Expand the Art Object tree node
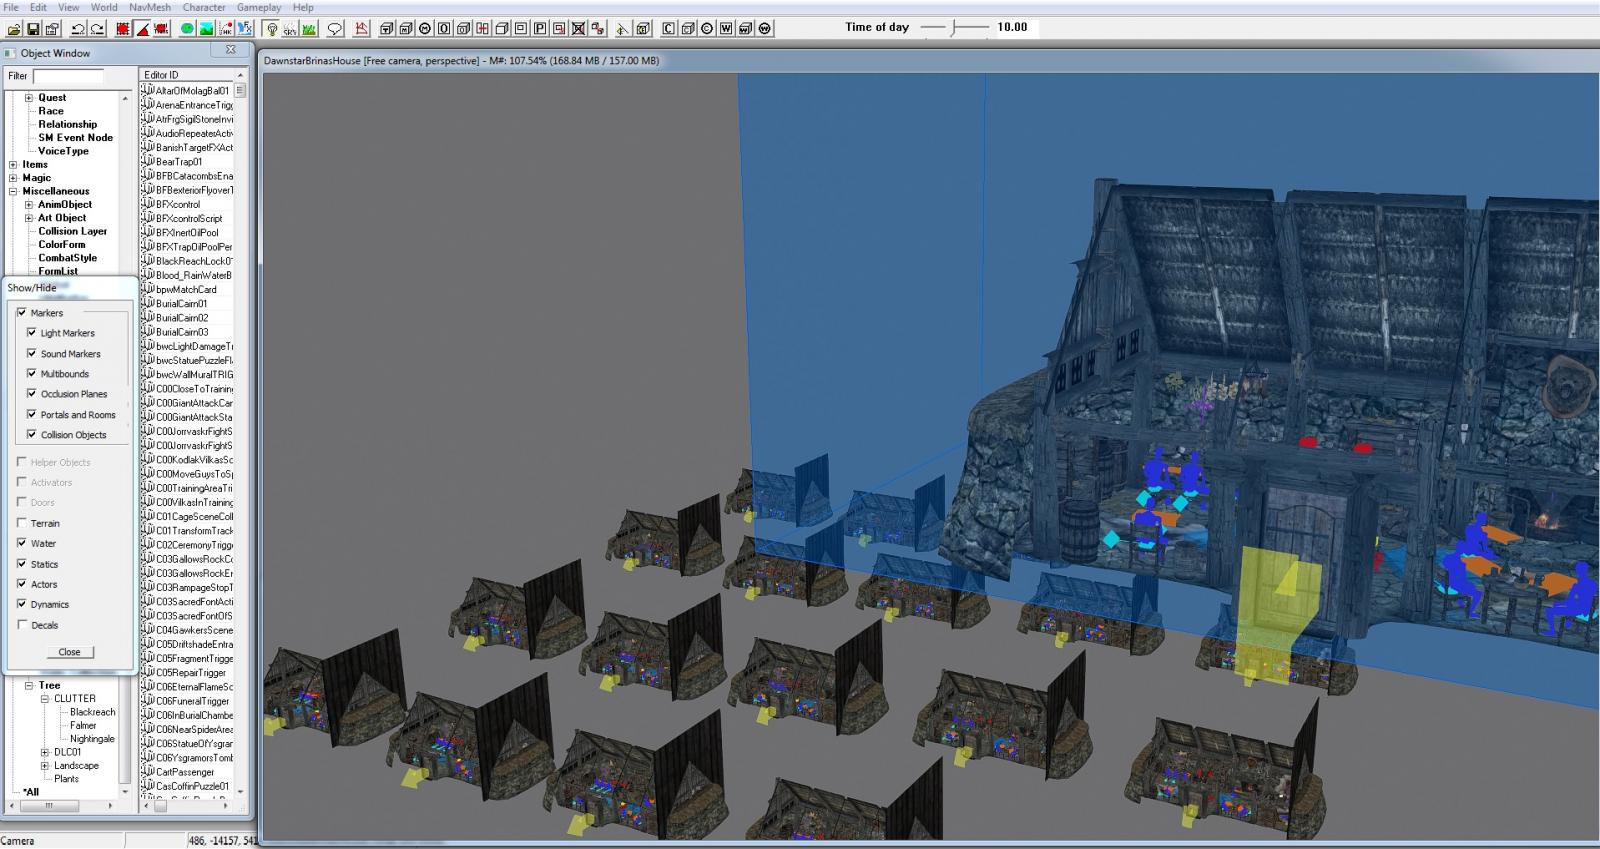 29,218
